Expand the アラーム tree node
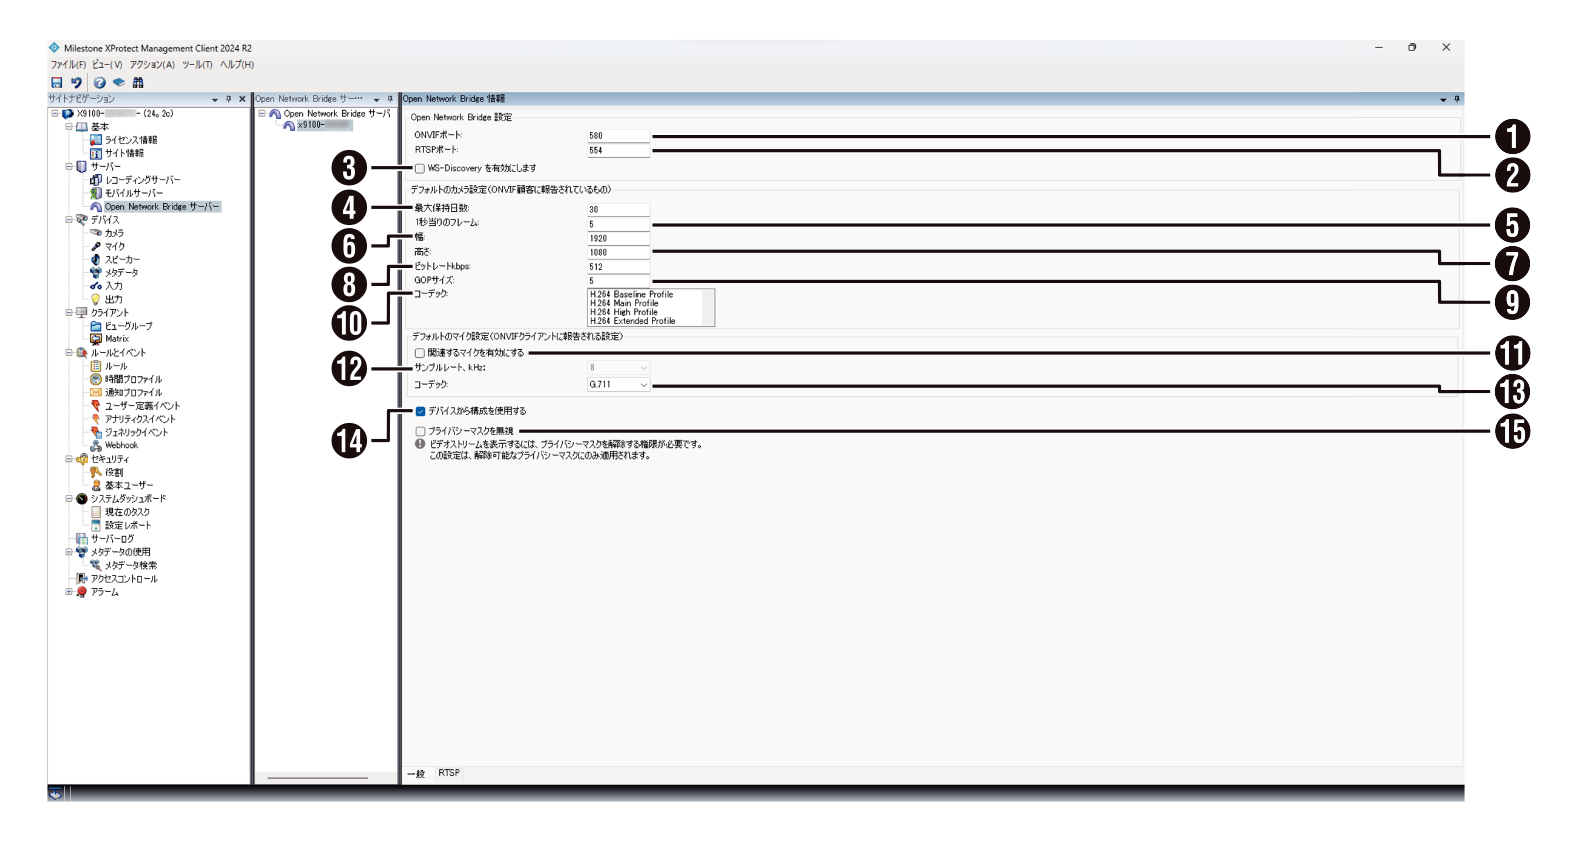 (69, 591)
